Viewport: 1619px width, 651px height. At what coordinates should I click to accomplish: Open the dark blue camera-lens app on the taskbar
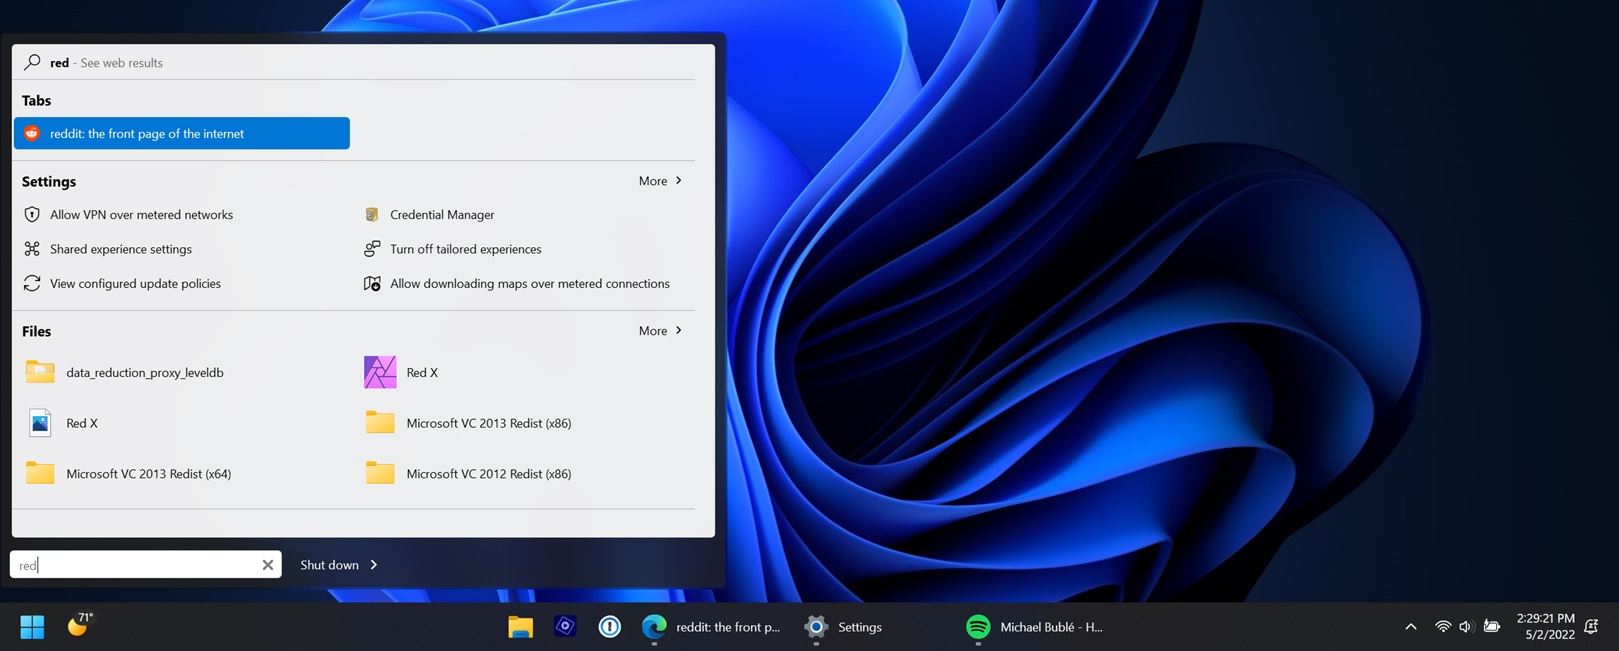(x=565, y=626)
